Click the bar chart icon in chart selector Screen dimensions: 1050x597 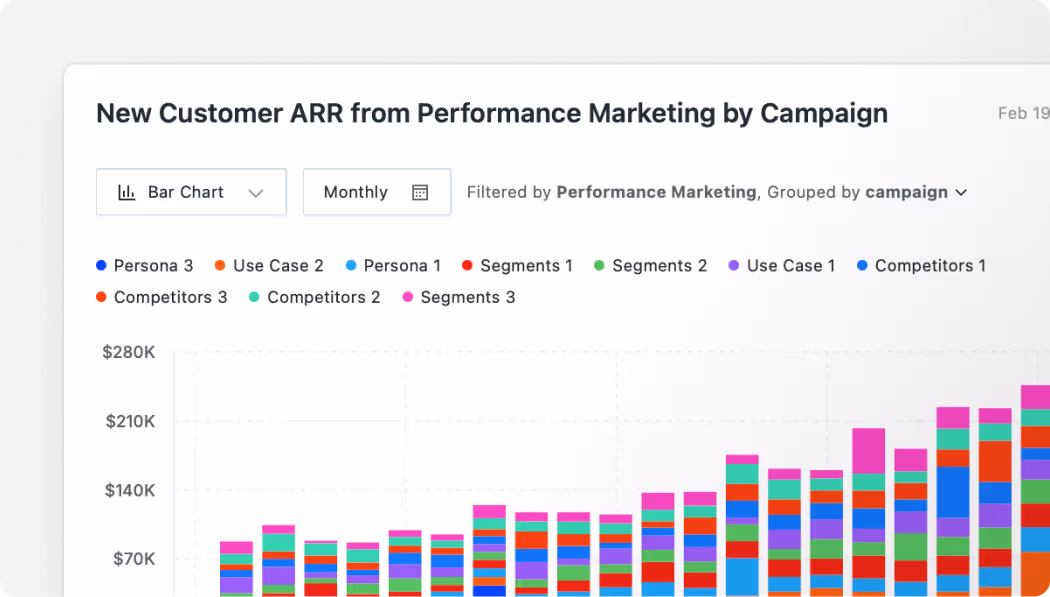tap(127, 193)
